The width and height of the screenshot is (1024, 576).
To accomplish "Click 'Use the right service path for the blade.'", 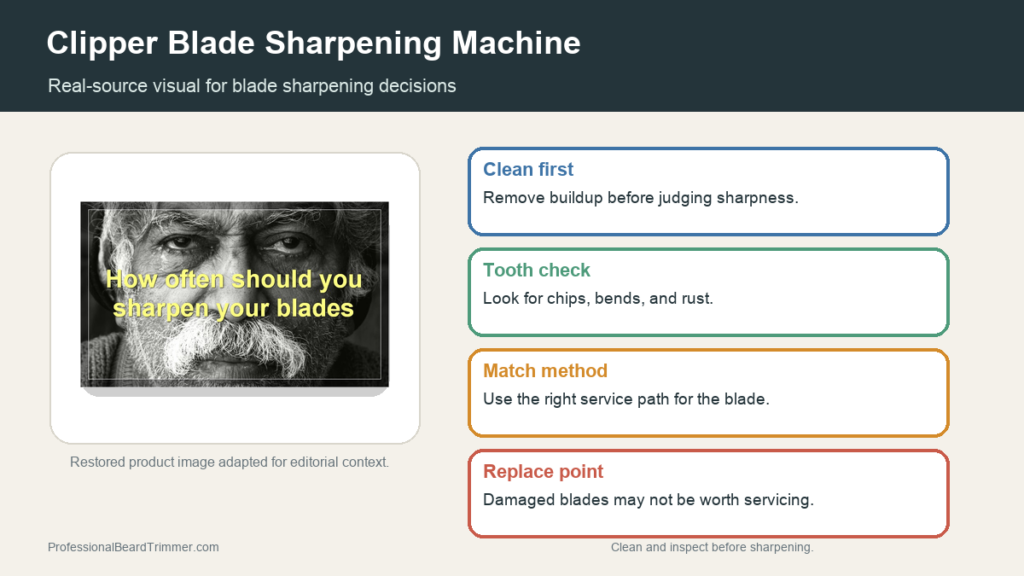I will coord(626,399).
